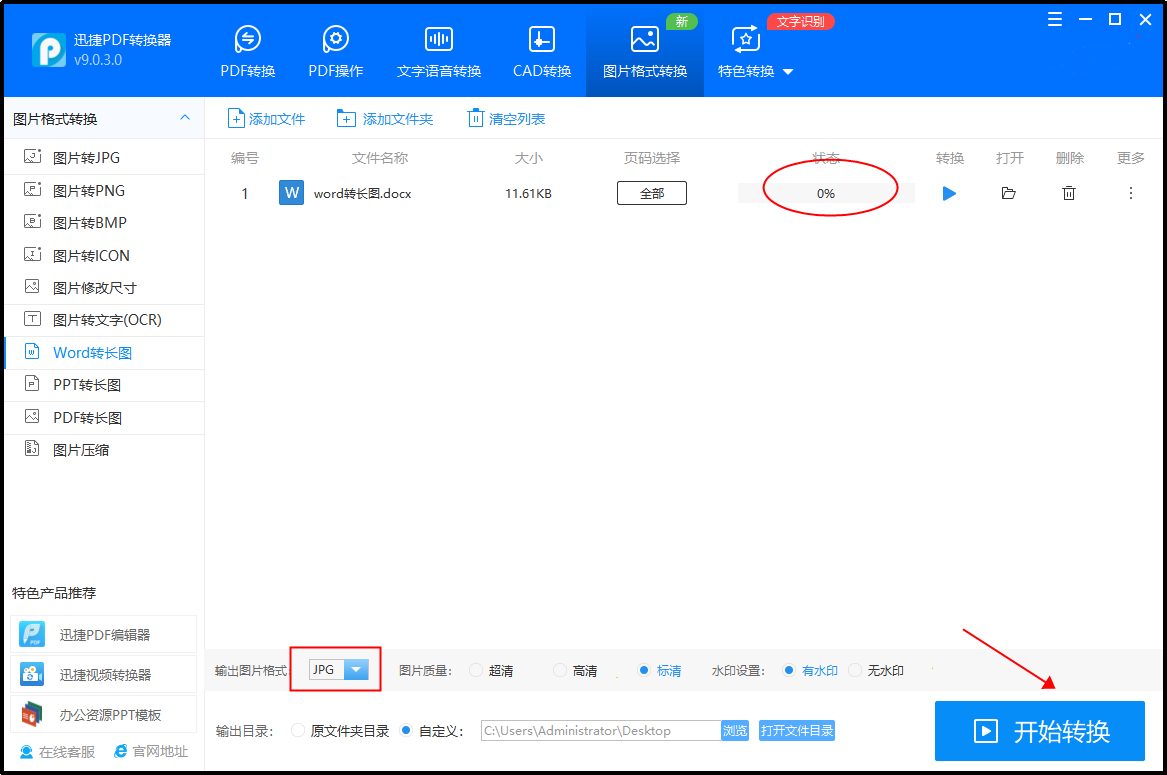Select 图片转BMP in sidebar

click(104, 223)
